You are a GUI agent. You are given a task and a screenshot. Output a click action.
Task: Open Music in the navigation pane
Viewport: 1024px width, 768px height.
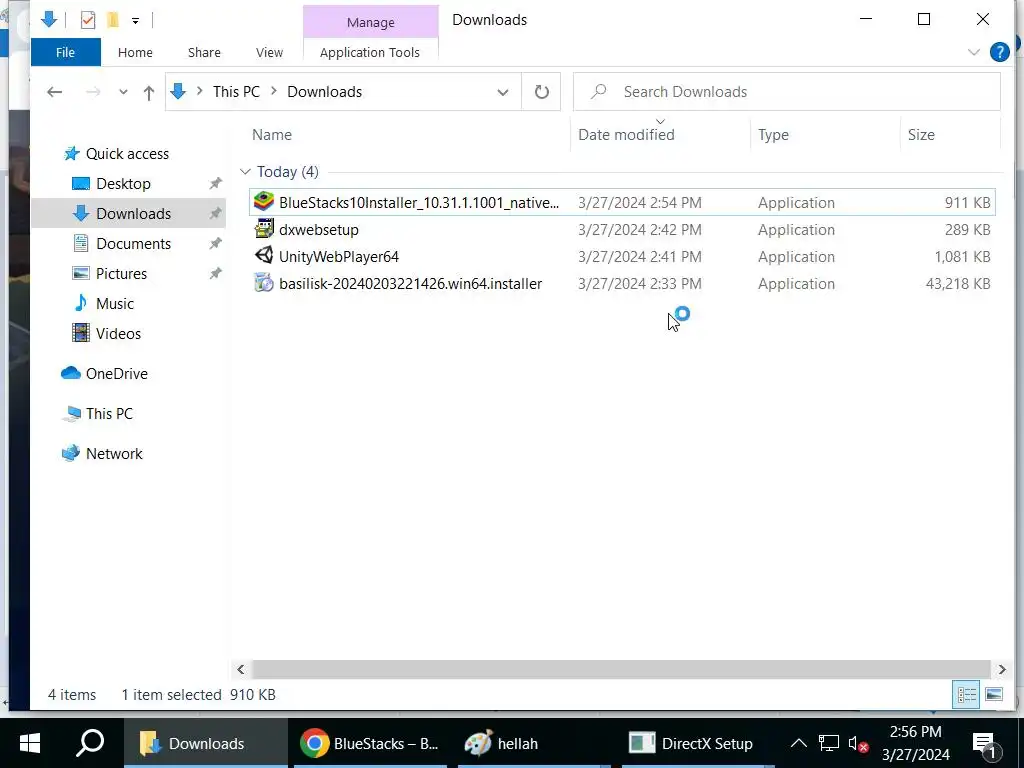tap(114, 304)
